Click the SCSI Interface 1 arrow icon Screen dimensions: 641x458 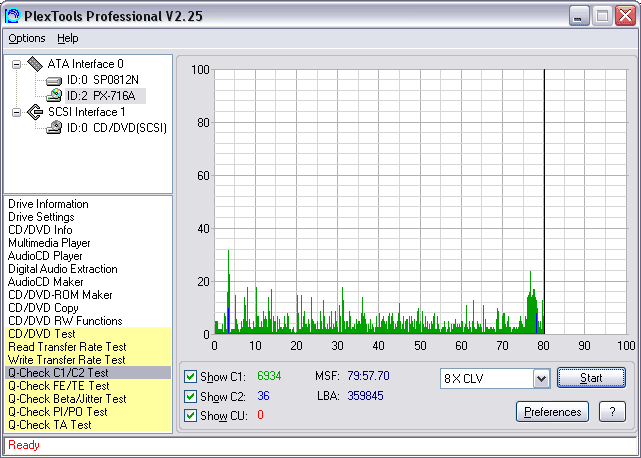pos(35,112)
